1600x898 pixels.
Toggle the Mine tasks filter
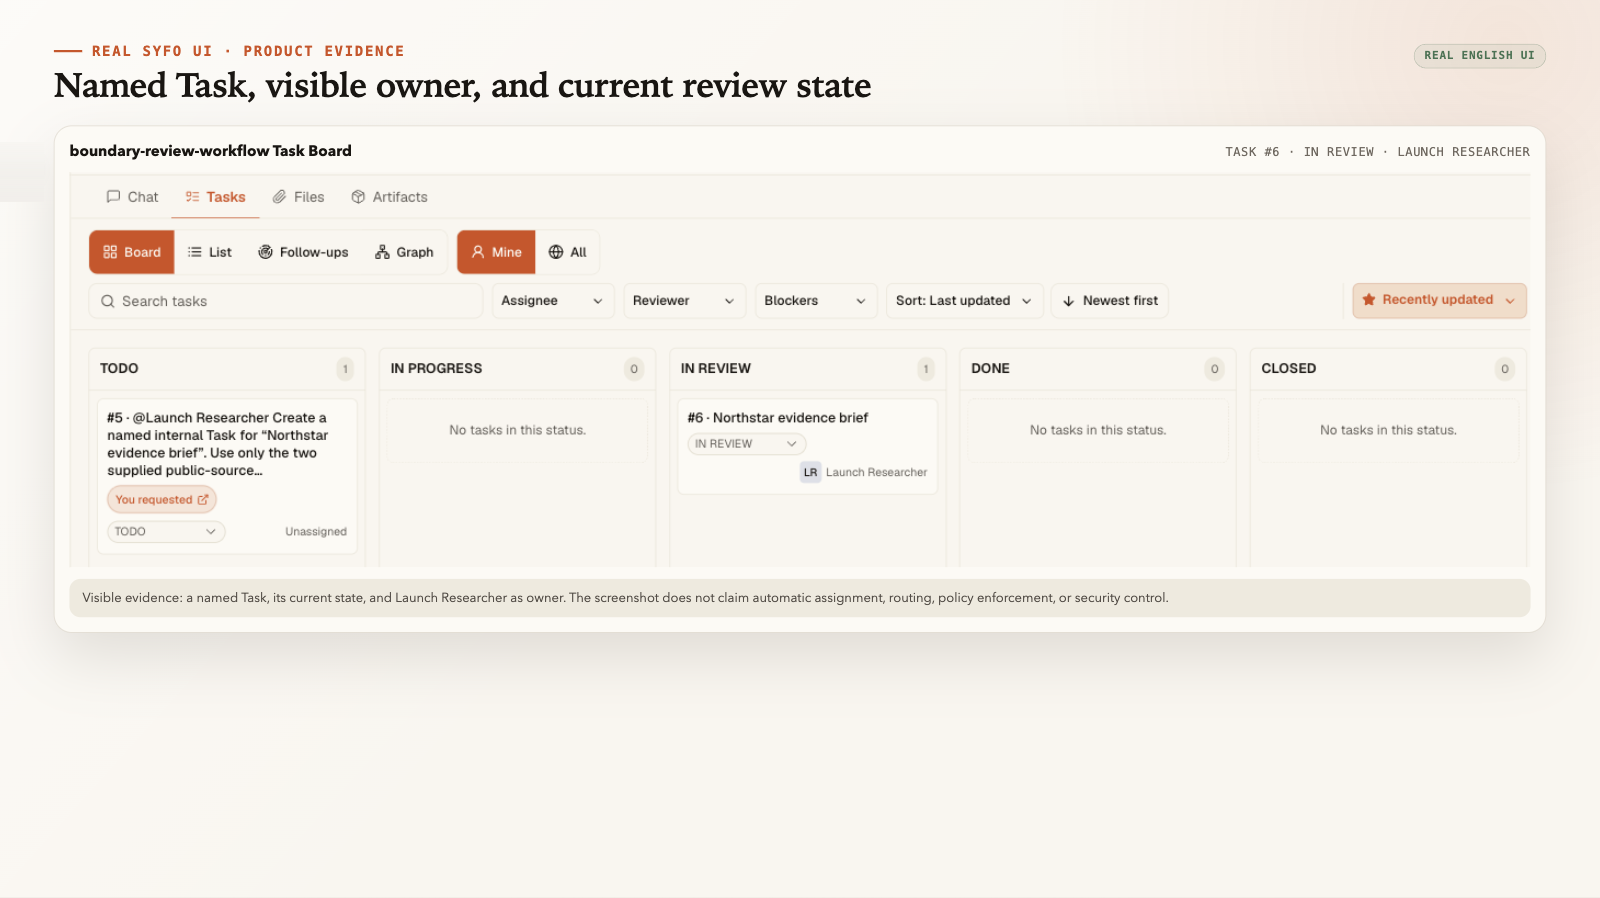tap(496, 252)
